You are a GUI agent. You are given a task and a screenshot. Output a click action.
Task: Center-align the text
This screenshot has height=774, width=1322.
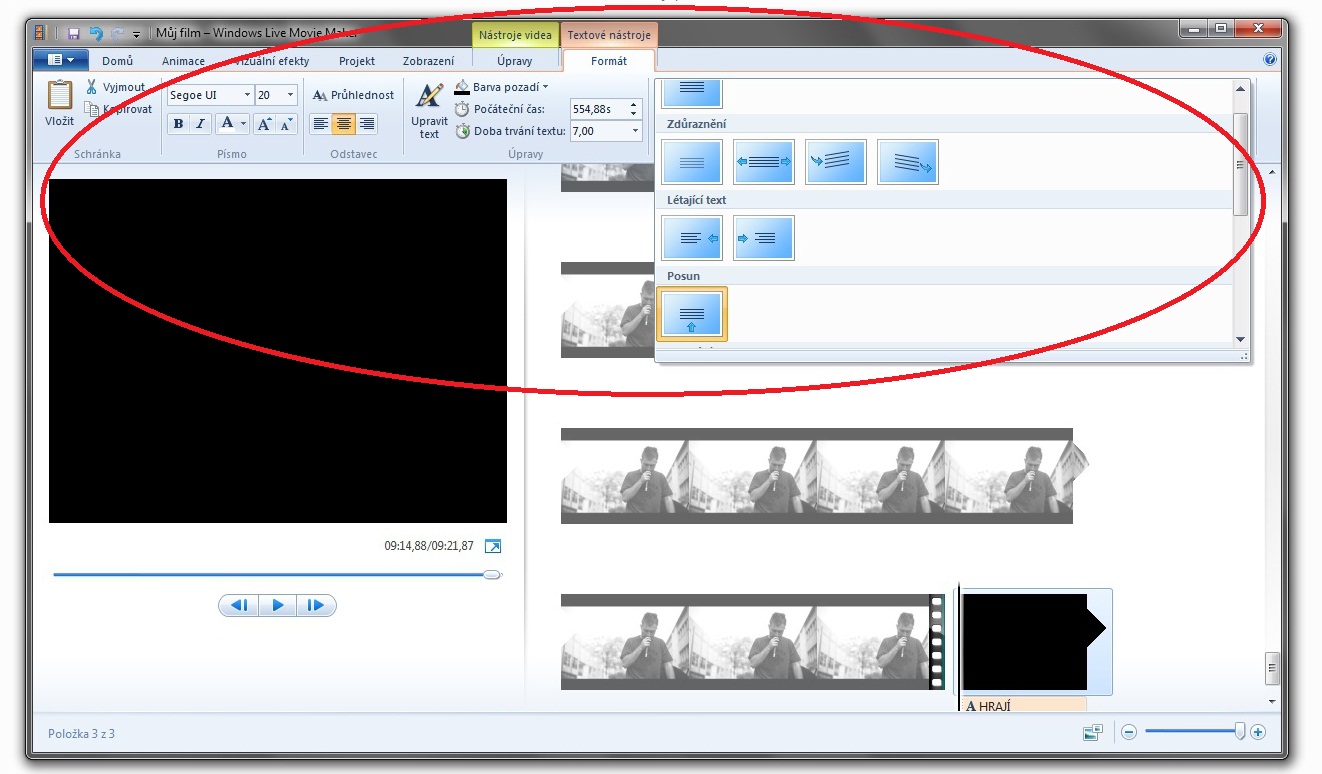344,124
